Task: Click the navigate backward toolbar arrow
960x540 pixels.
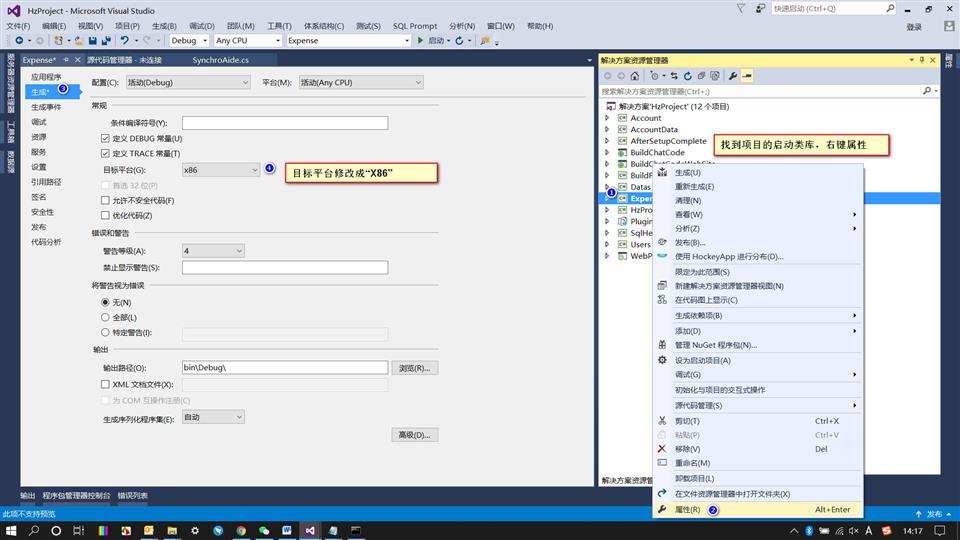Action: [x=19, y=40]
